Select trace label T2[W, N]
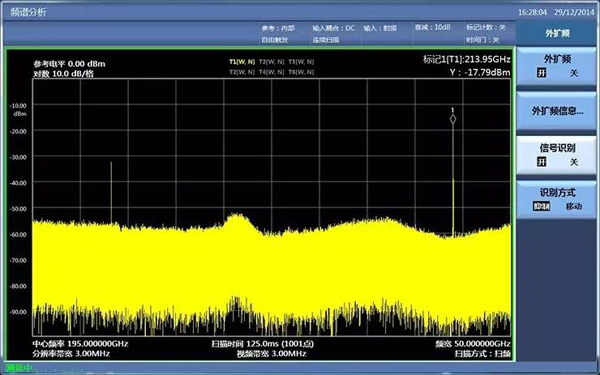Image resolution: width=600 pixels, height=375 pixels. pyautogui.click(x=242, y=72)
